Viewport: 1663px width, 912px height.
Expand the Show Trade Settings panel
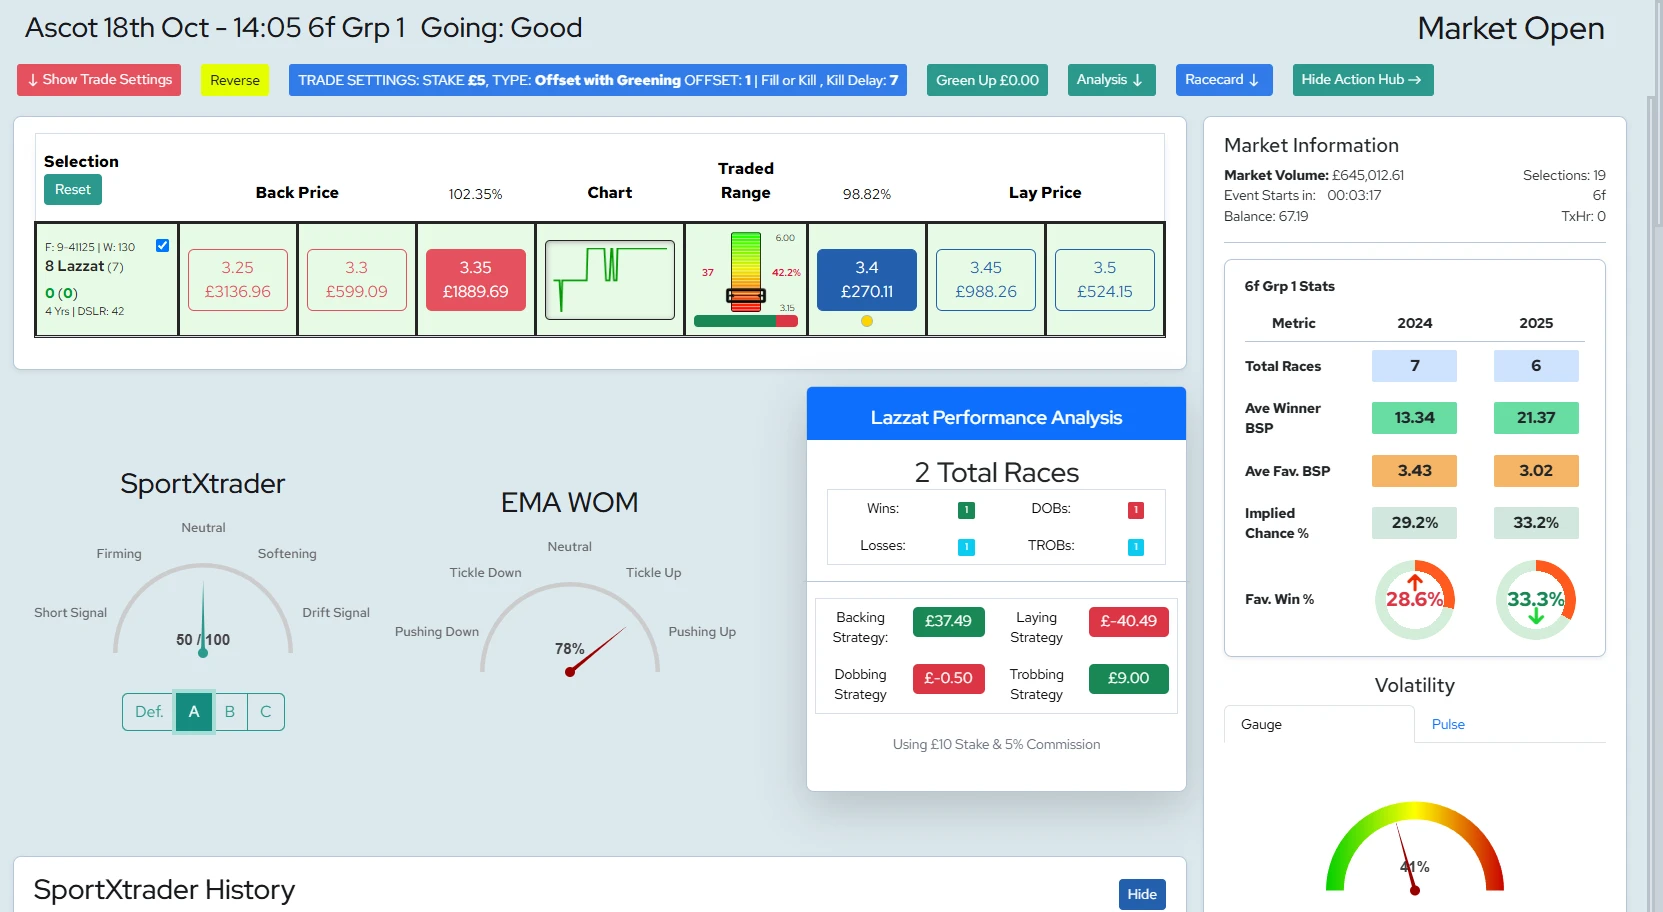click(x=99, y=80)
